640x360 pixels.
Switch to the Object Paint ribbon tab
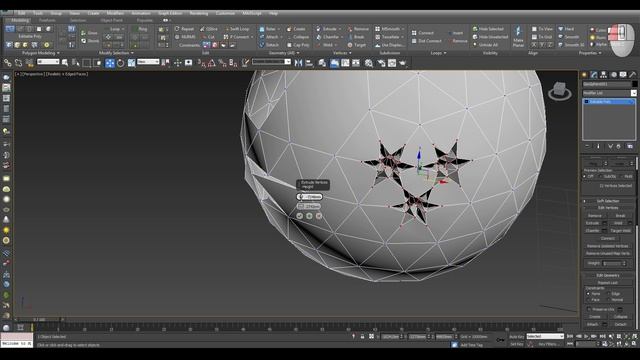(x=111, y=20)
